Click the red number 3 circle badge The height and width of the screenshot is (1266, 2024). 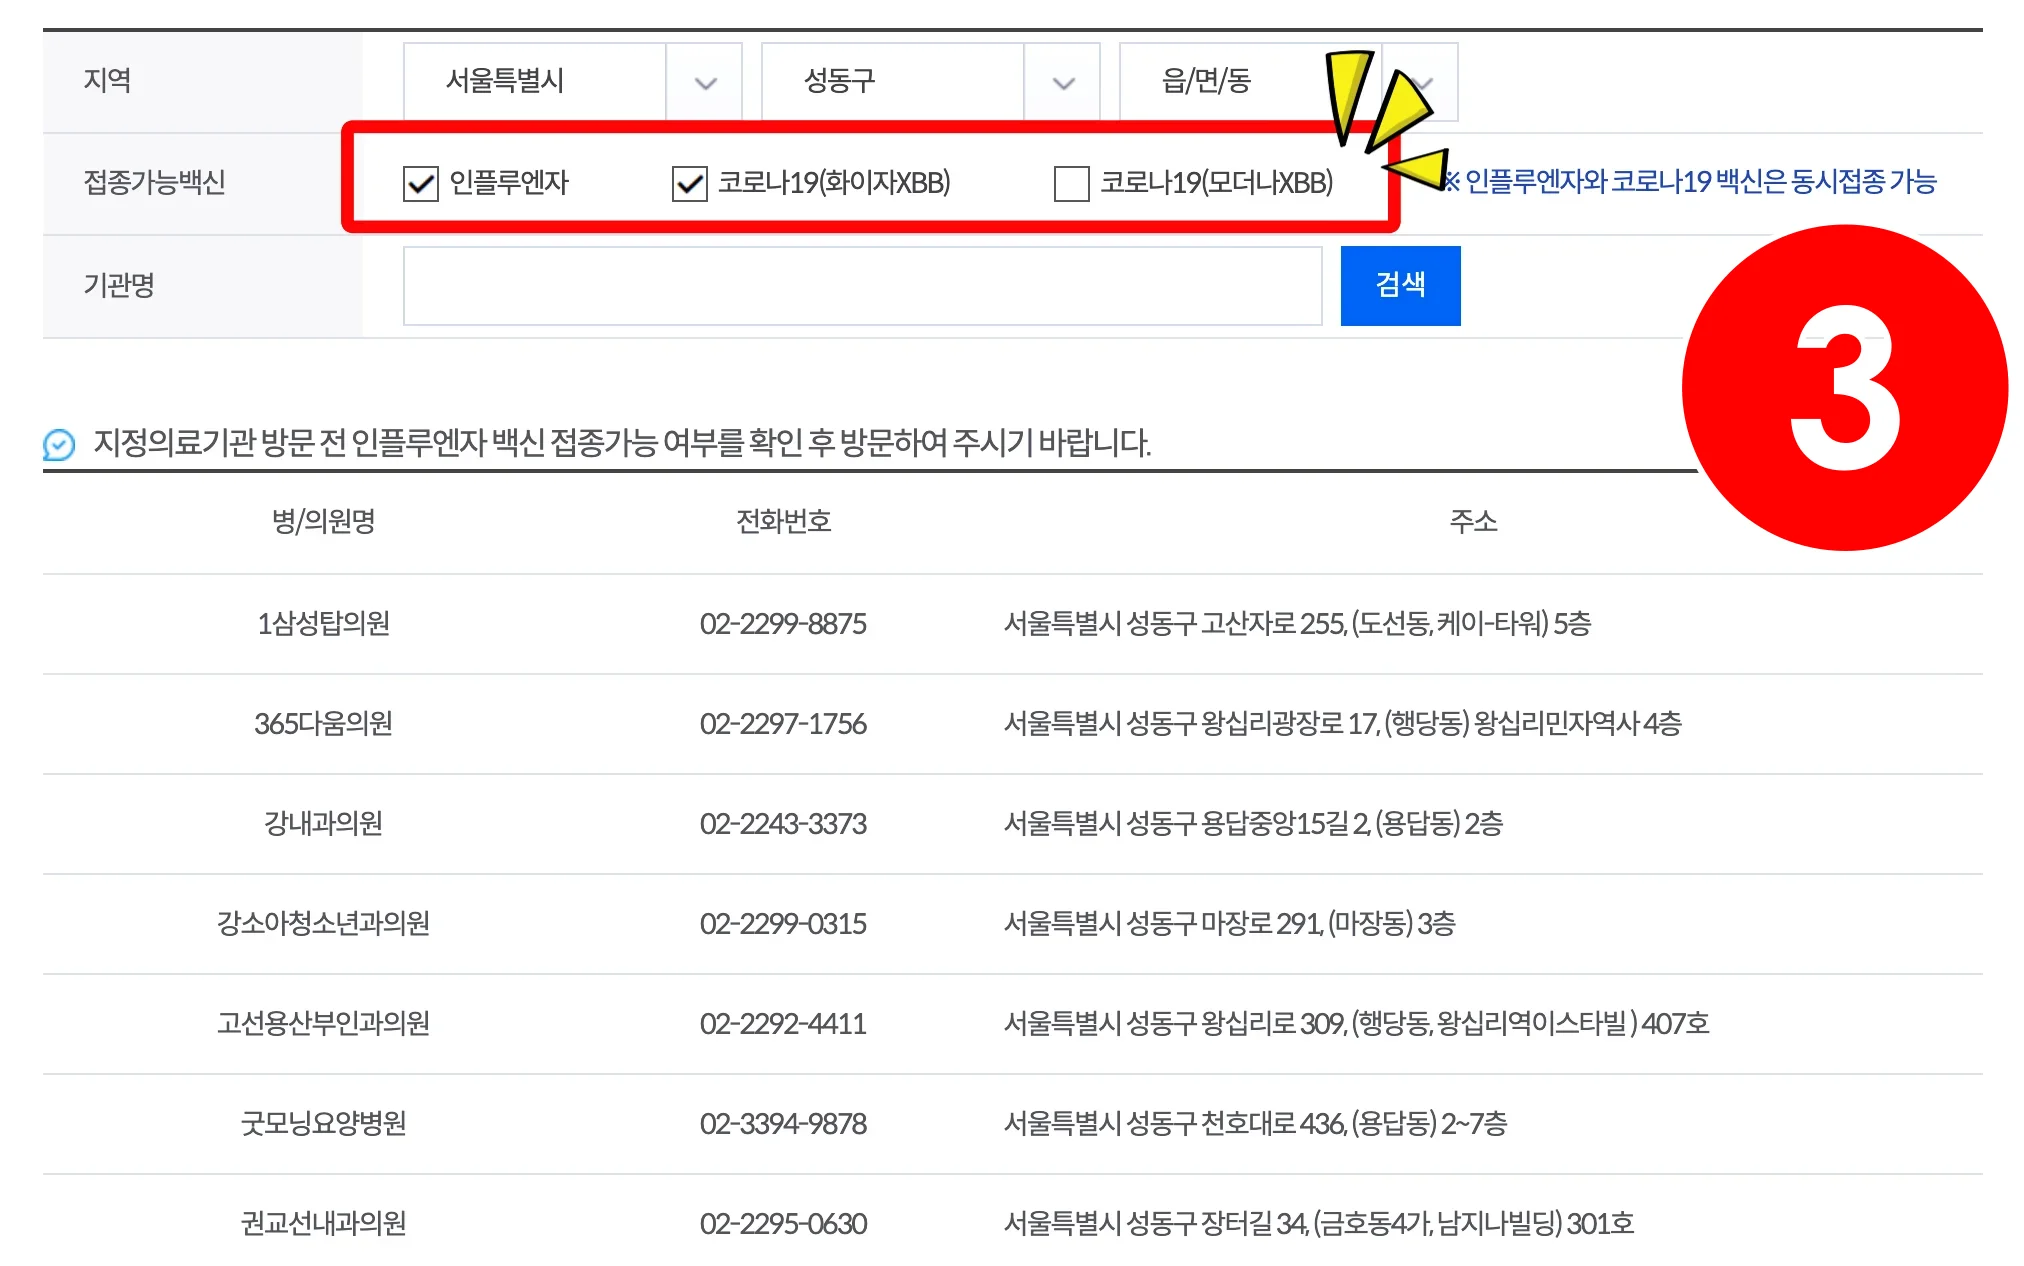point(1844,388)
